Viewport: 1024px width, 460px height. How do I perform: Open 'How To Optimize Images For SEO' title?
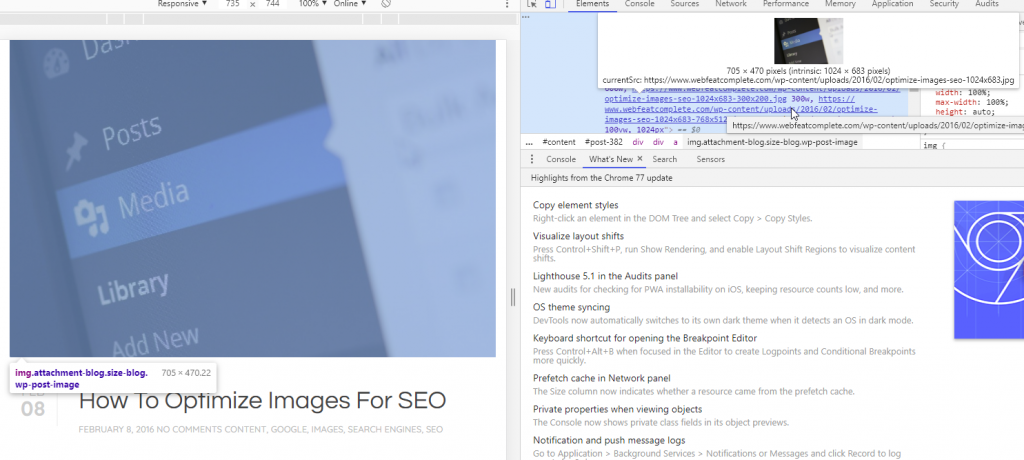pos(262,401)
